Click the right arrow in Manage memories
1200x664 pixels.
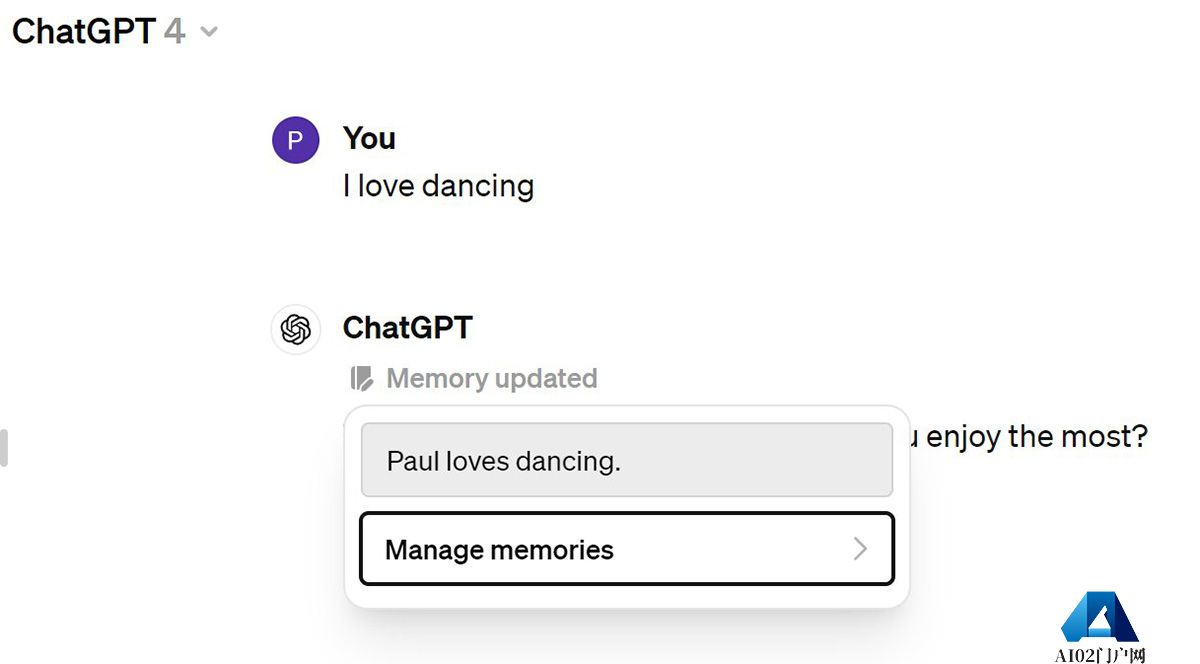[x=860, y=549]
